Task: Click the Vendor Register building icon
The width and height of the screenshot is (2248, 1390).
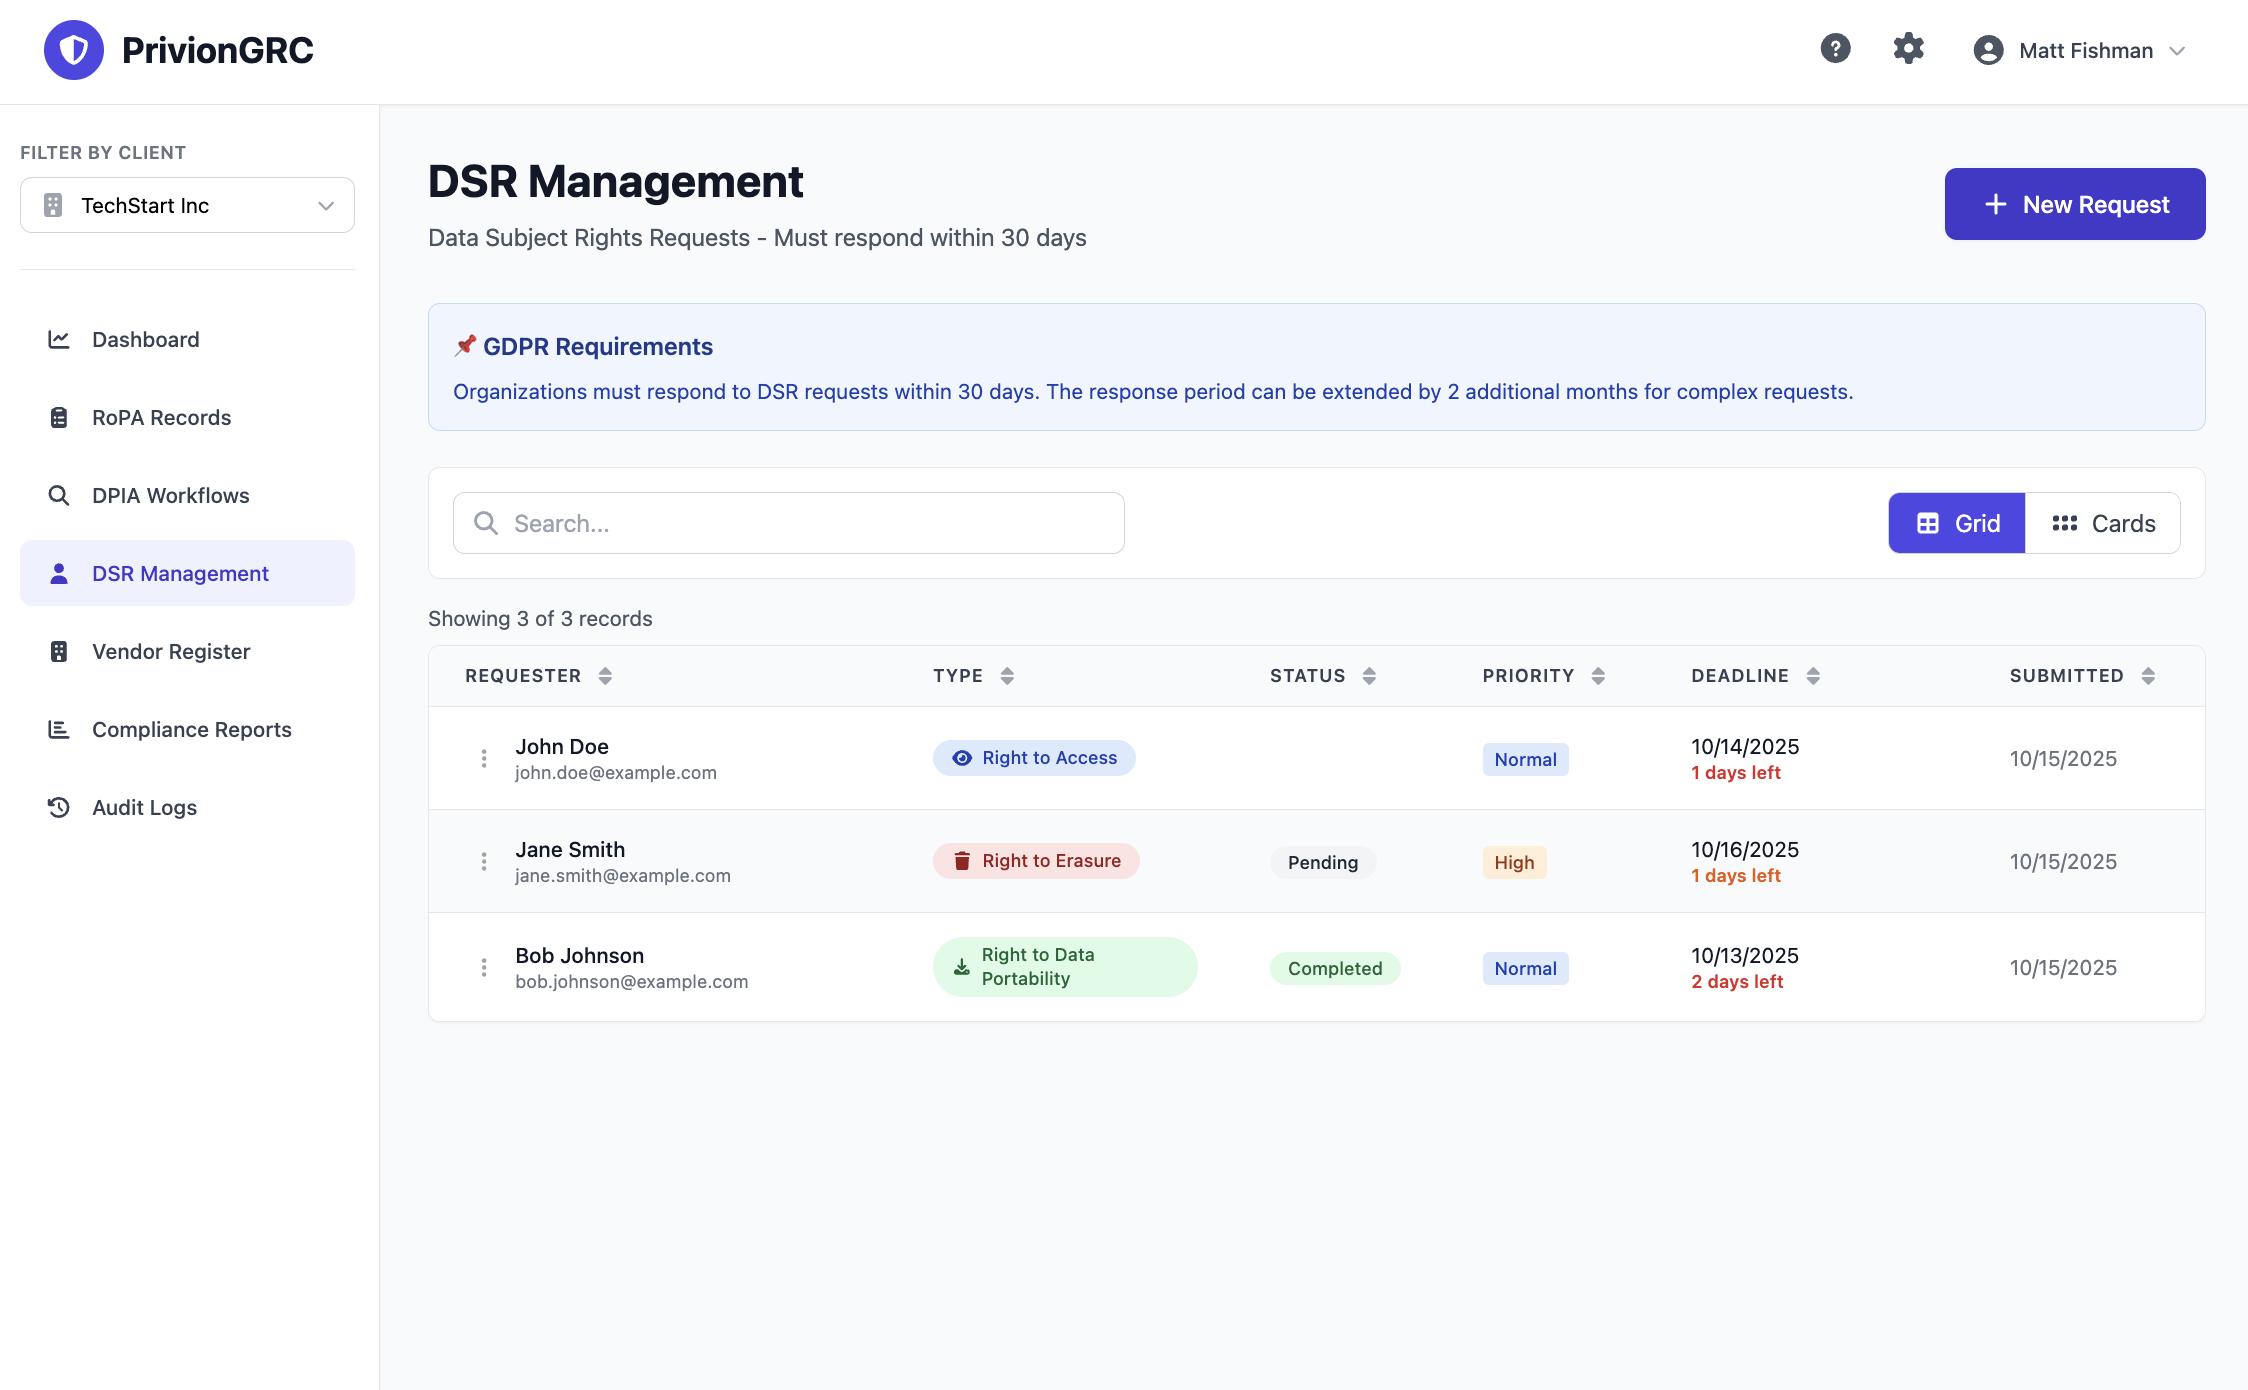Action: pyautogui.click(x=59, y=652)
